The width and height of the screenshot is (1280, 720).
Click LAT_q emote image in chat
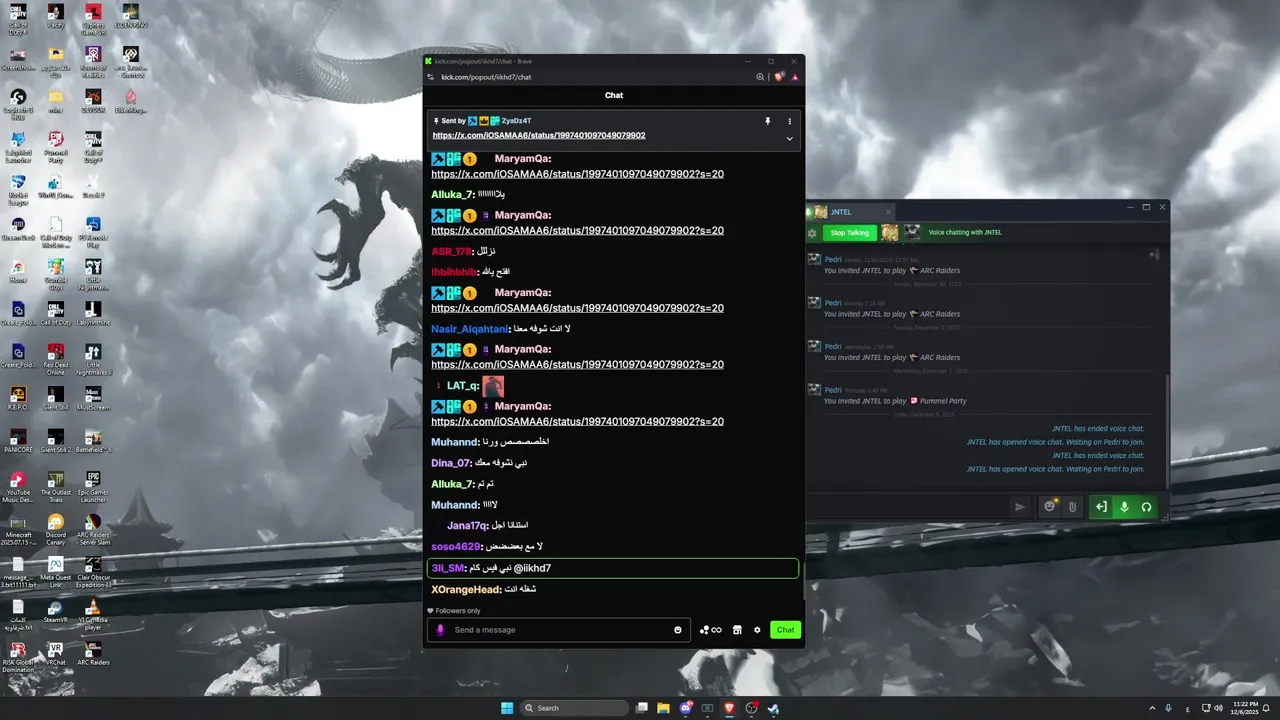[493, 386]
